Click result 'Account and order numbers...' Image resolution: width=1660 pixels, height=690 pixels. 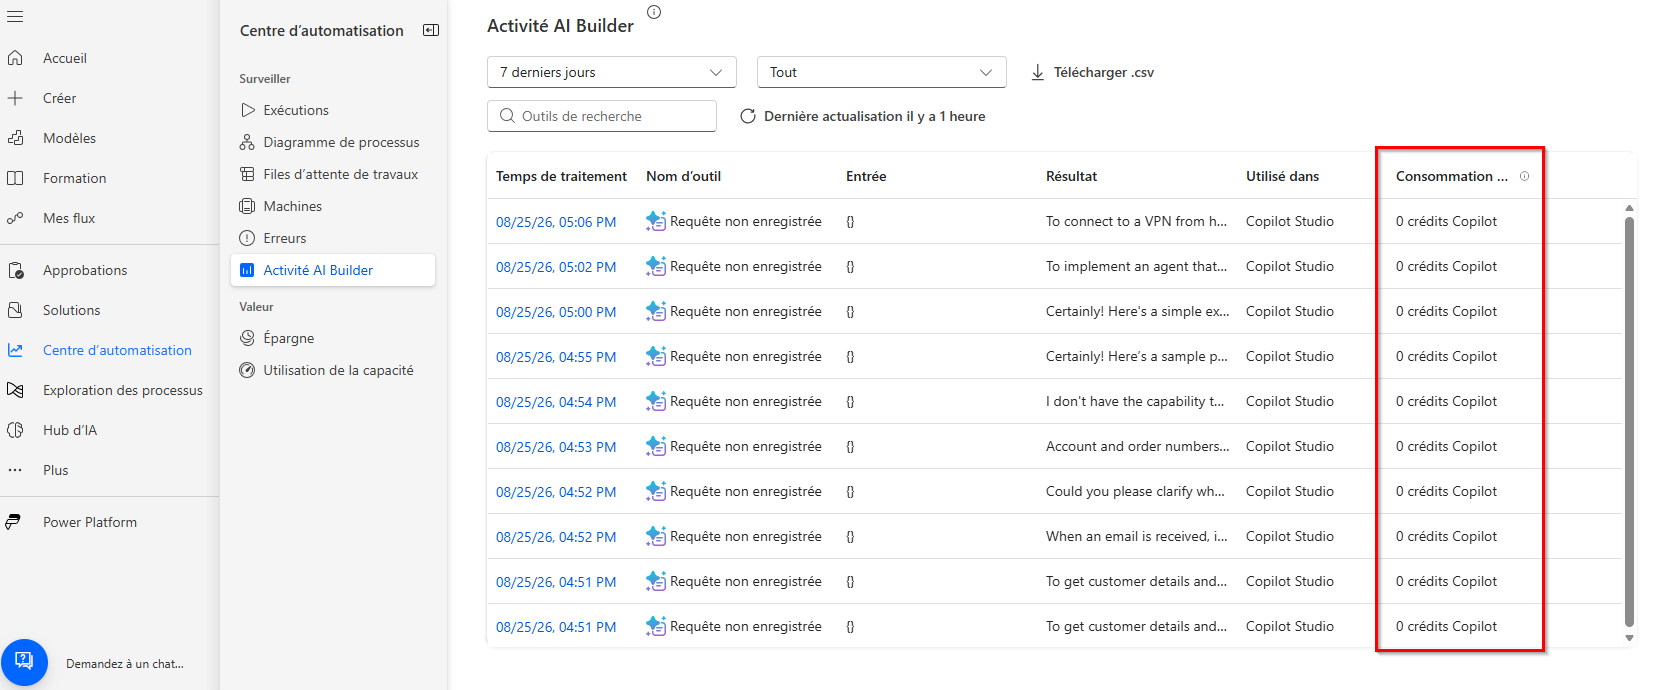click(x=1138, y=446)
